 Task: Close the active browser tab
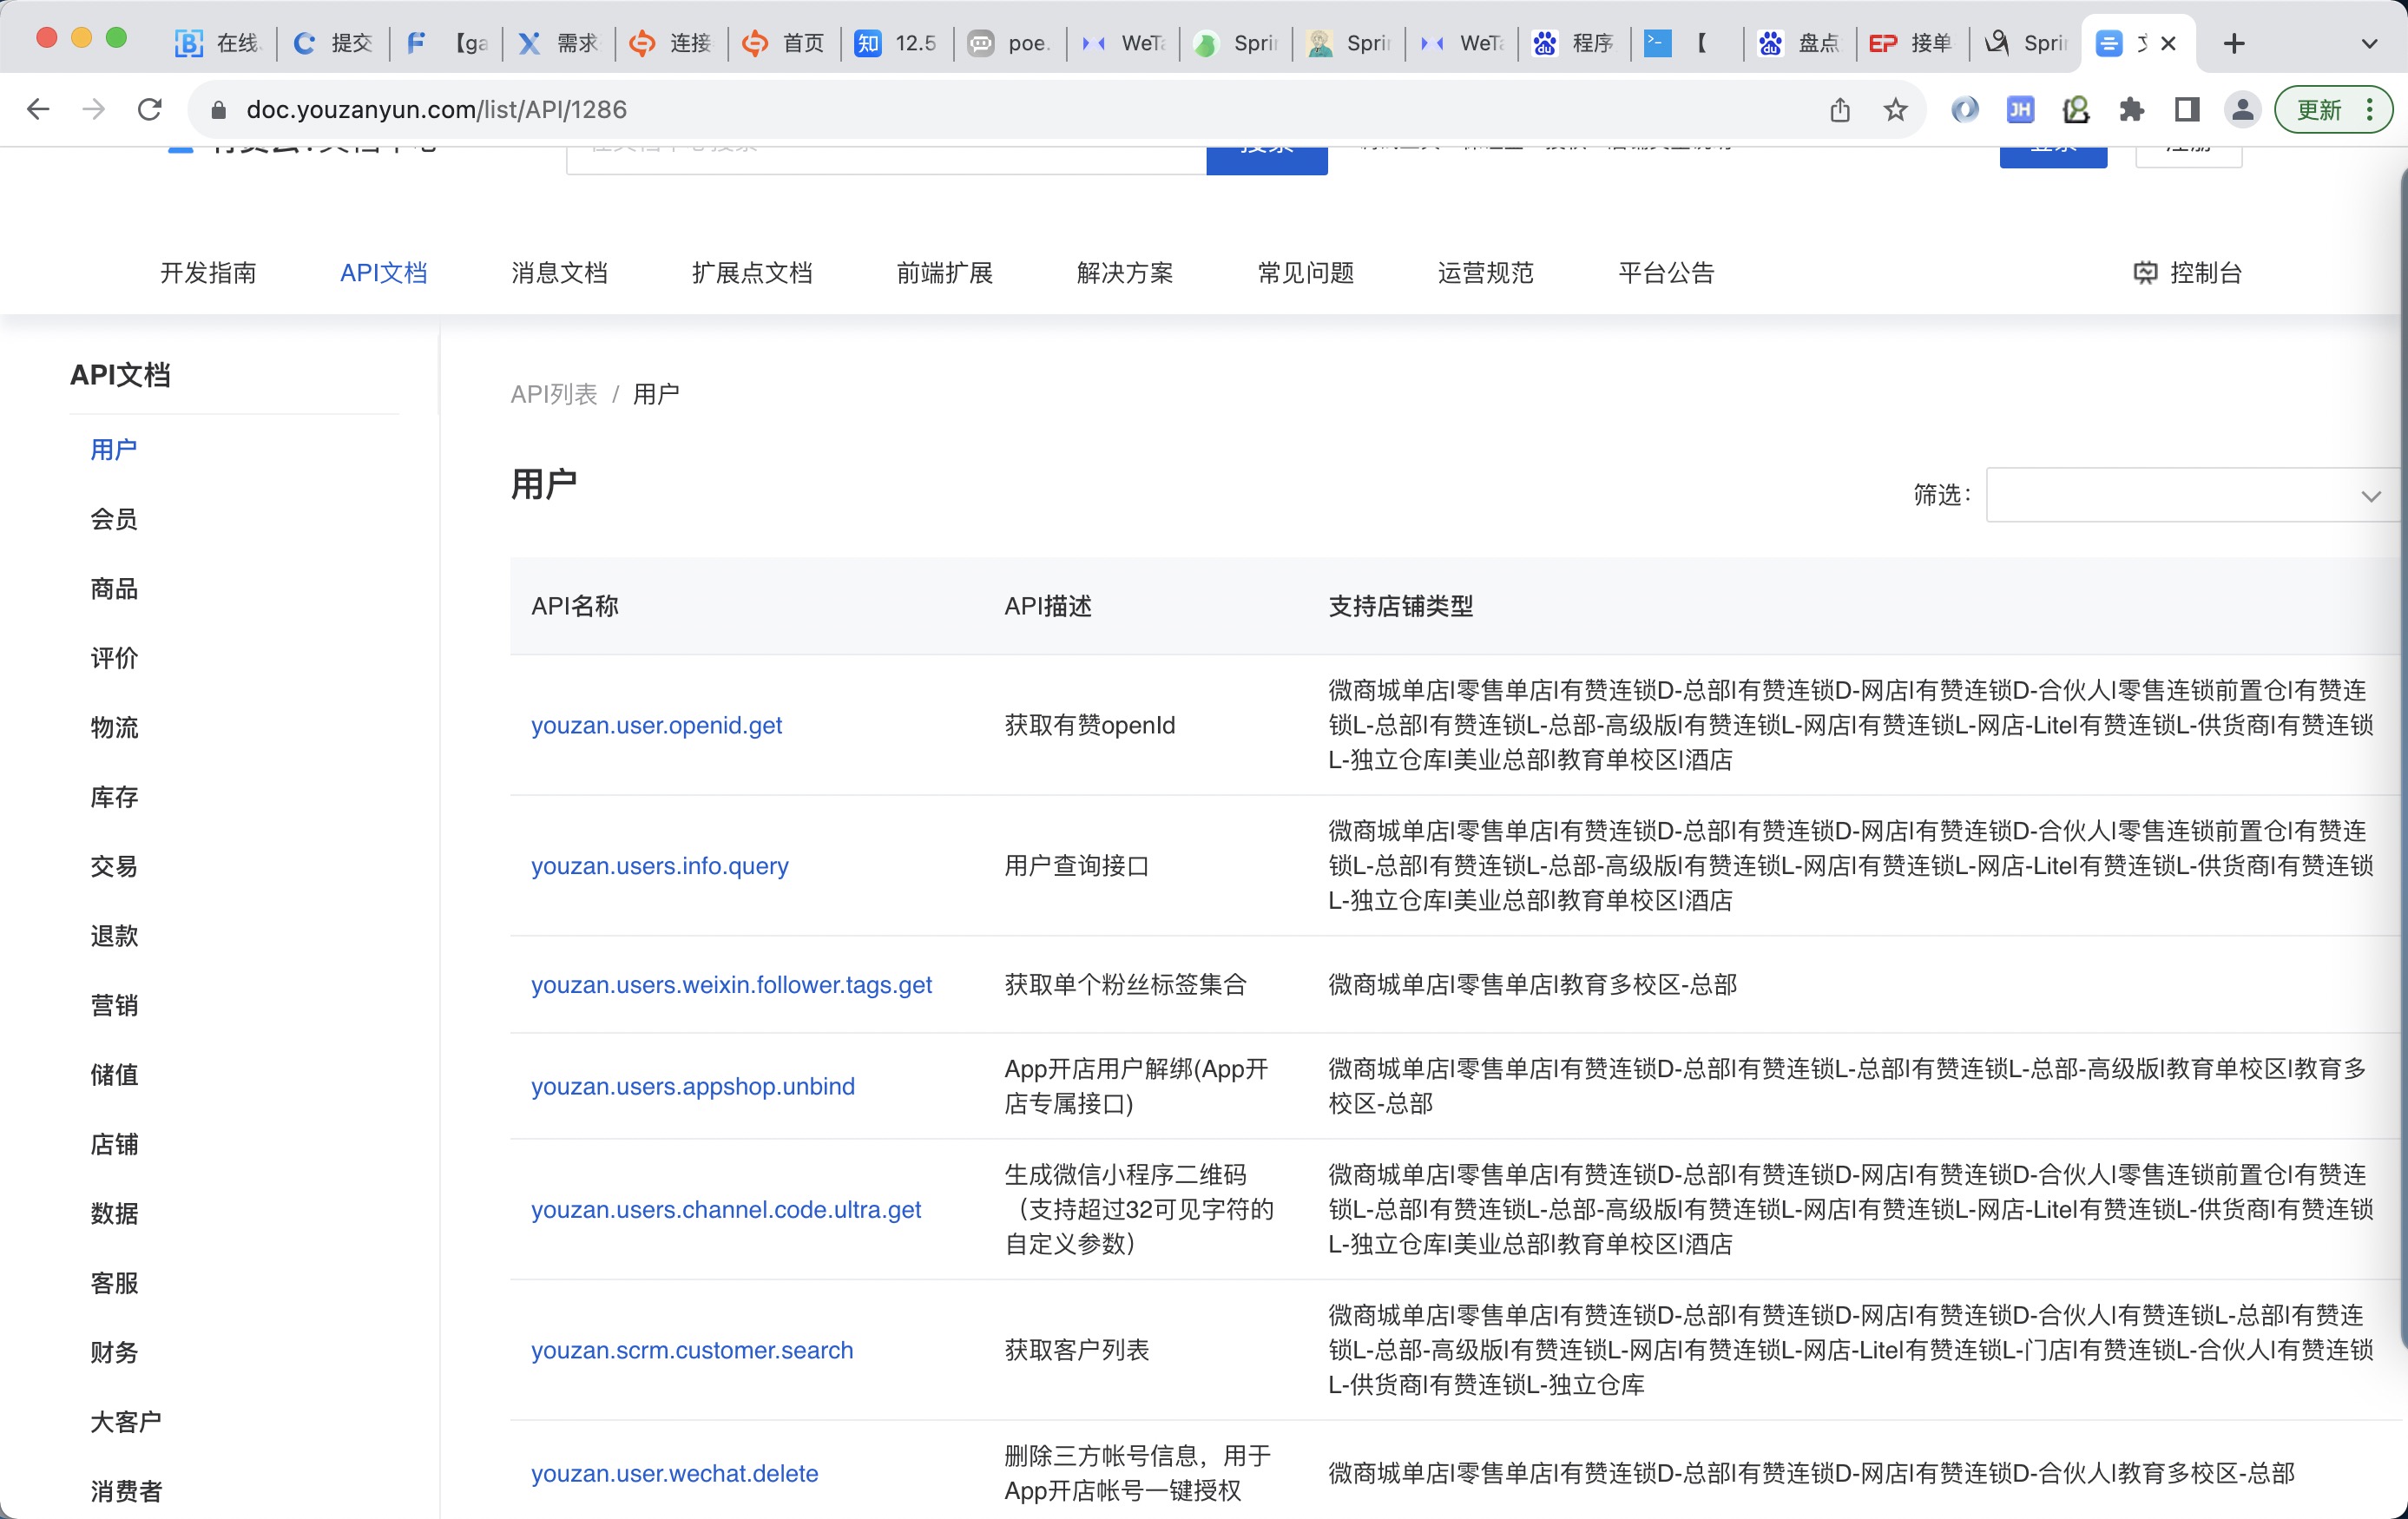(2168, 43)
